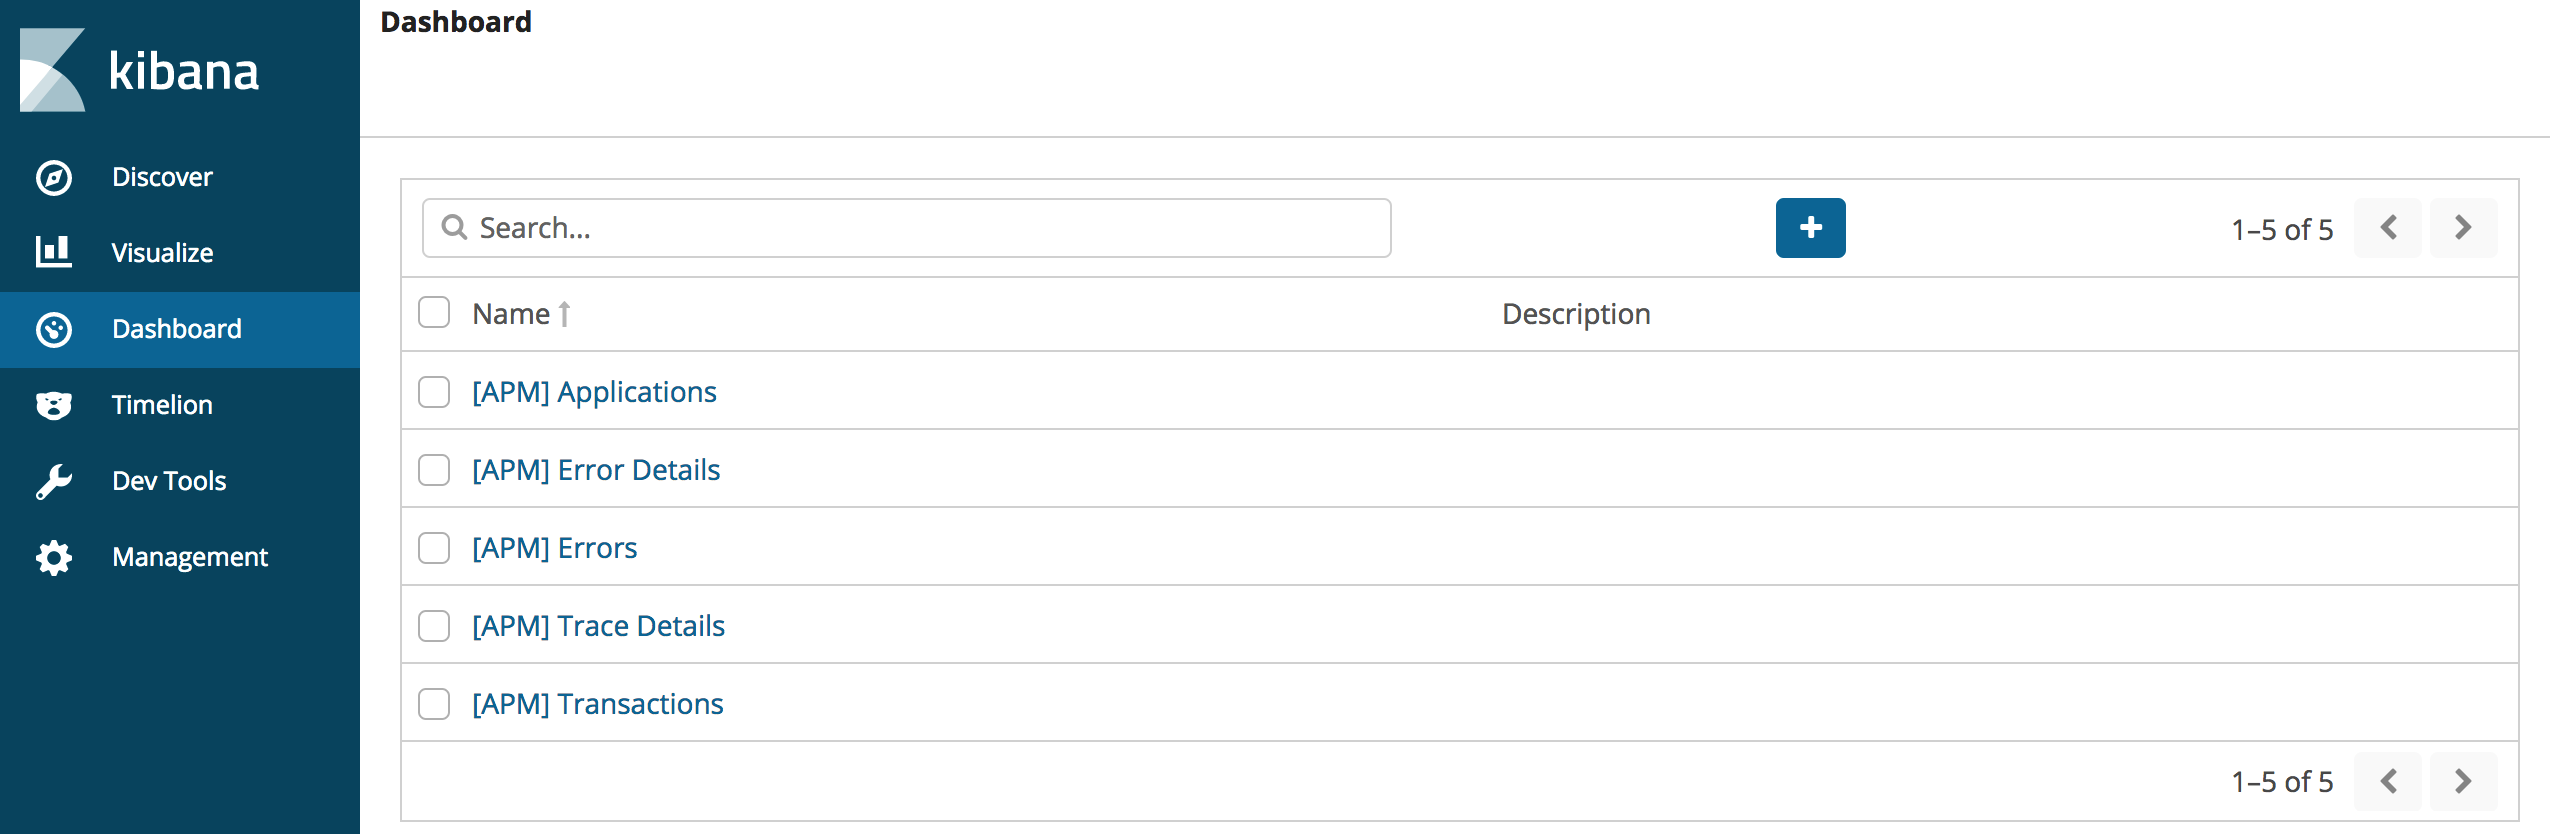Click the Dev Tools wrench icon
The image size is (2550, 834).
pyautogui.click(x=54, y=481)
